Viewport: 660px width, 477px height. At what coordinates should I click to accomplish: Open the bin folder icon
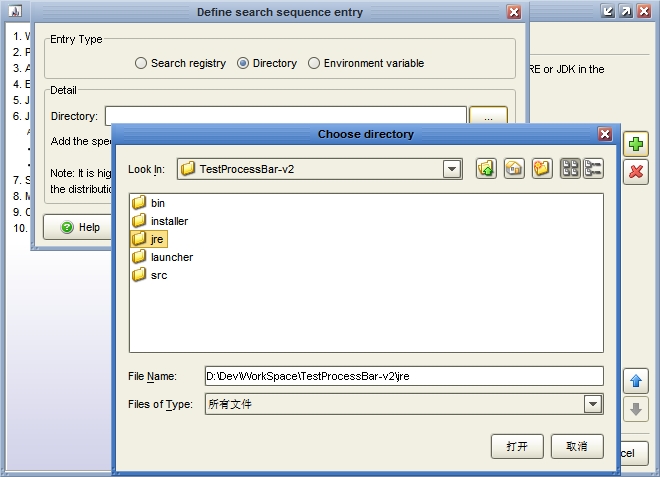(x=138, y=203)
